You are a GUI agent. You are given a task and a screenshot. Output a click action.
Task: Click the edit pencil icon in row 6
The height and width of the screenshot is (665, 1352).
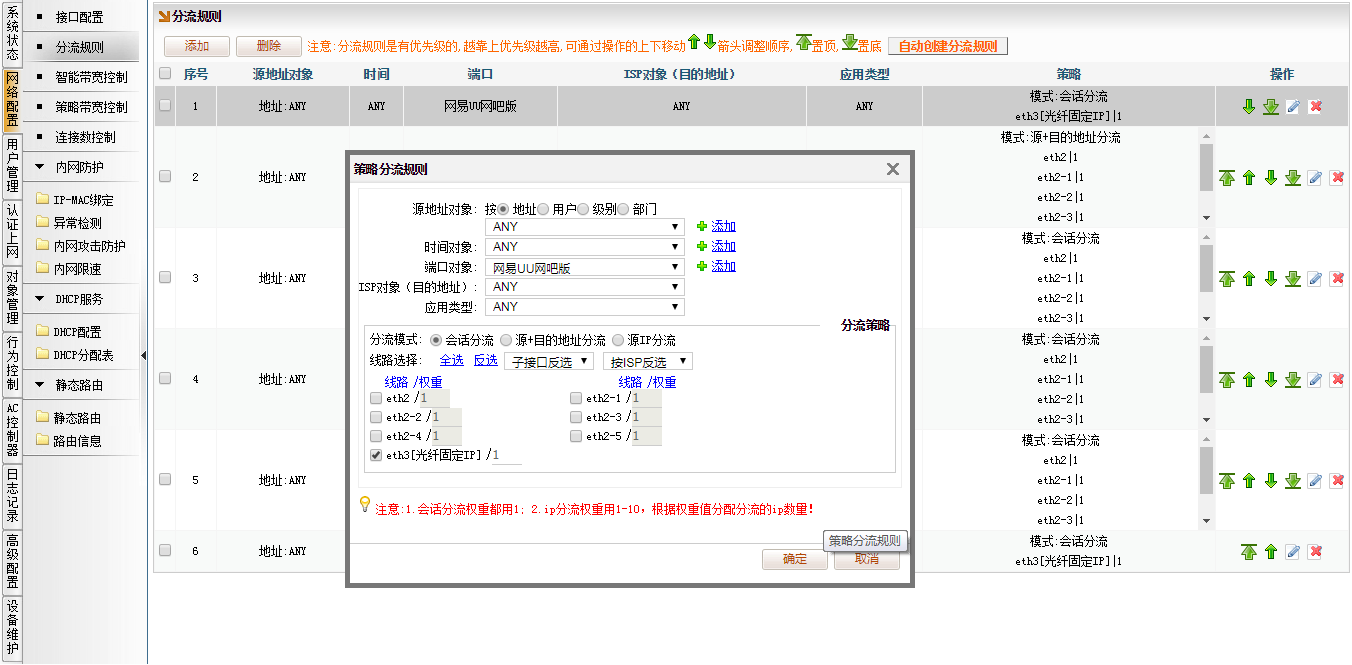1293,552
